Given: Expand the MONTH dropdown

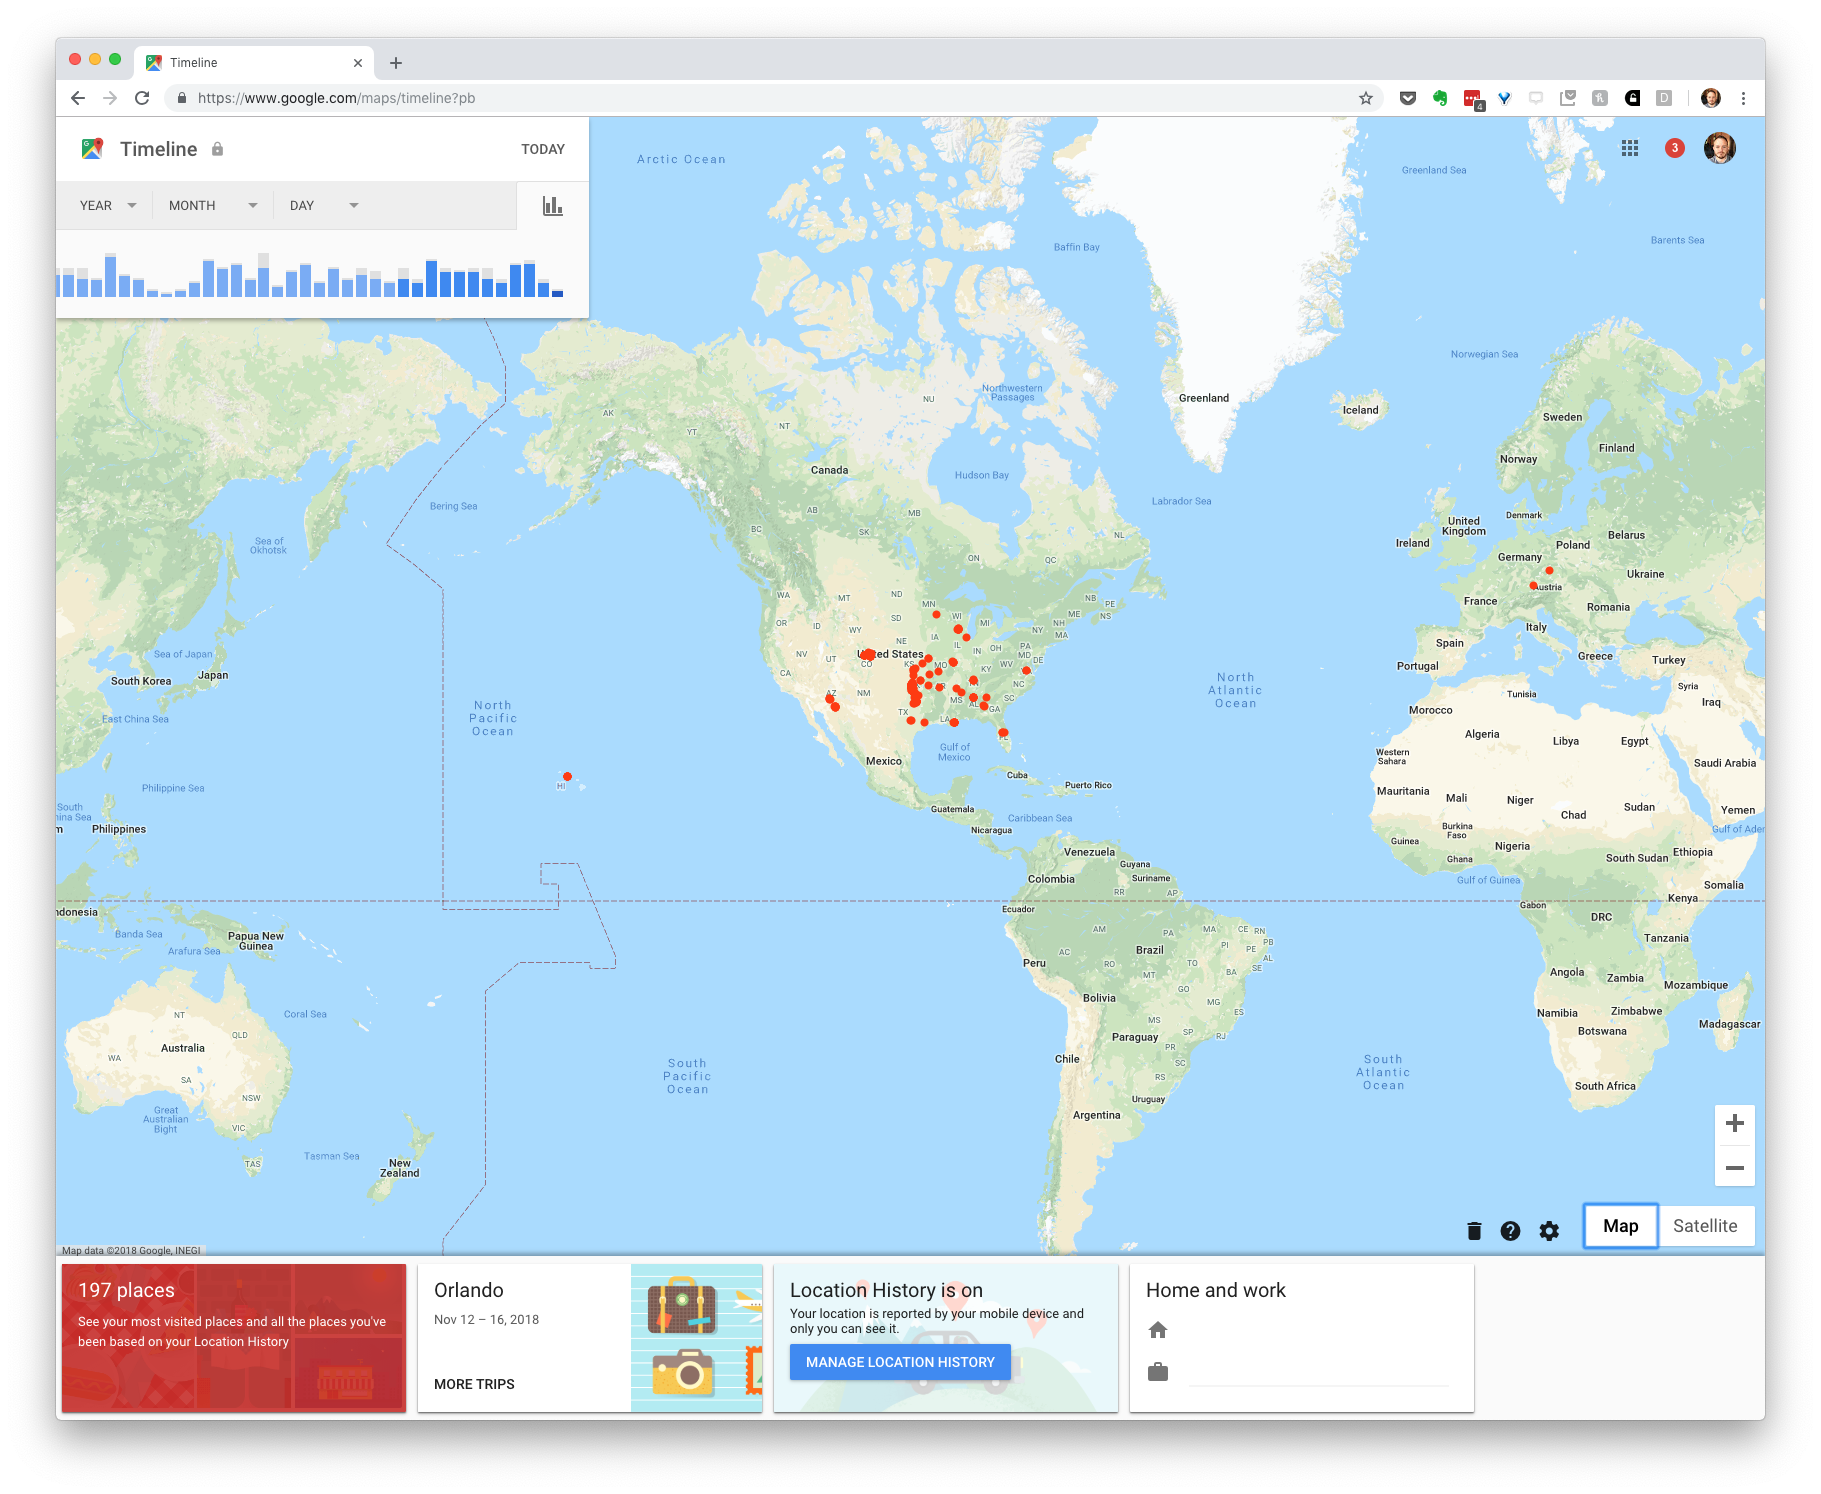Looking at the screenshot, I should (212, 206).
